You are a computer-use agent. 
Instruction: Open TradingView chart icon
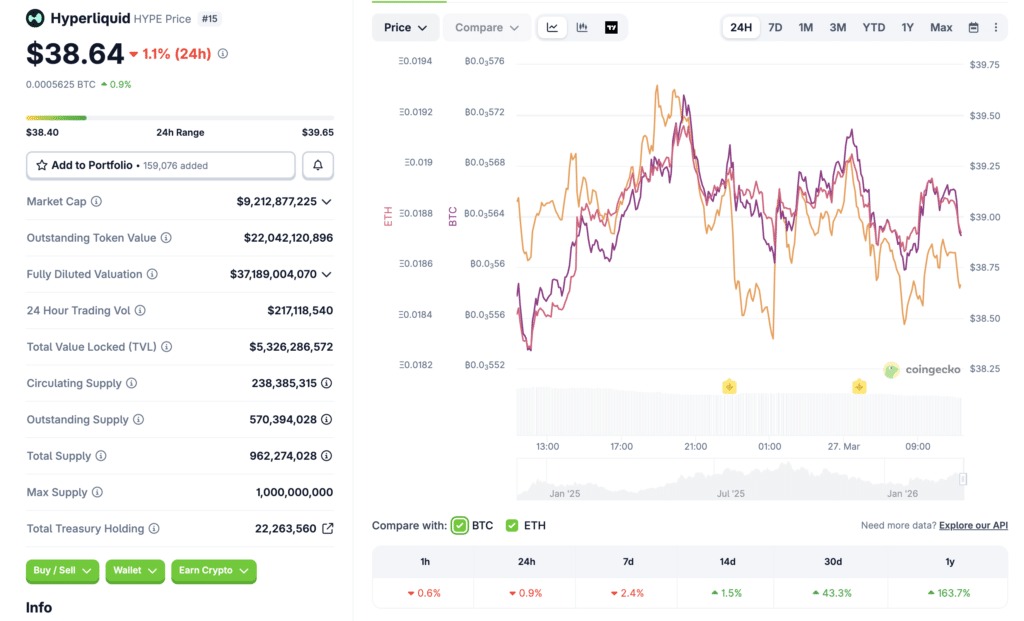pos(611,27)
